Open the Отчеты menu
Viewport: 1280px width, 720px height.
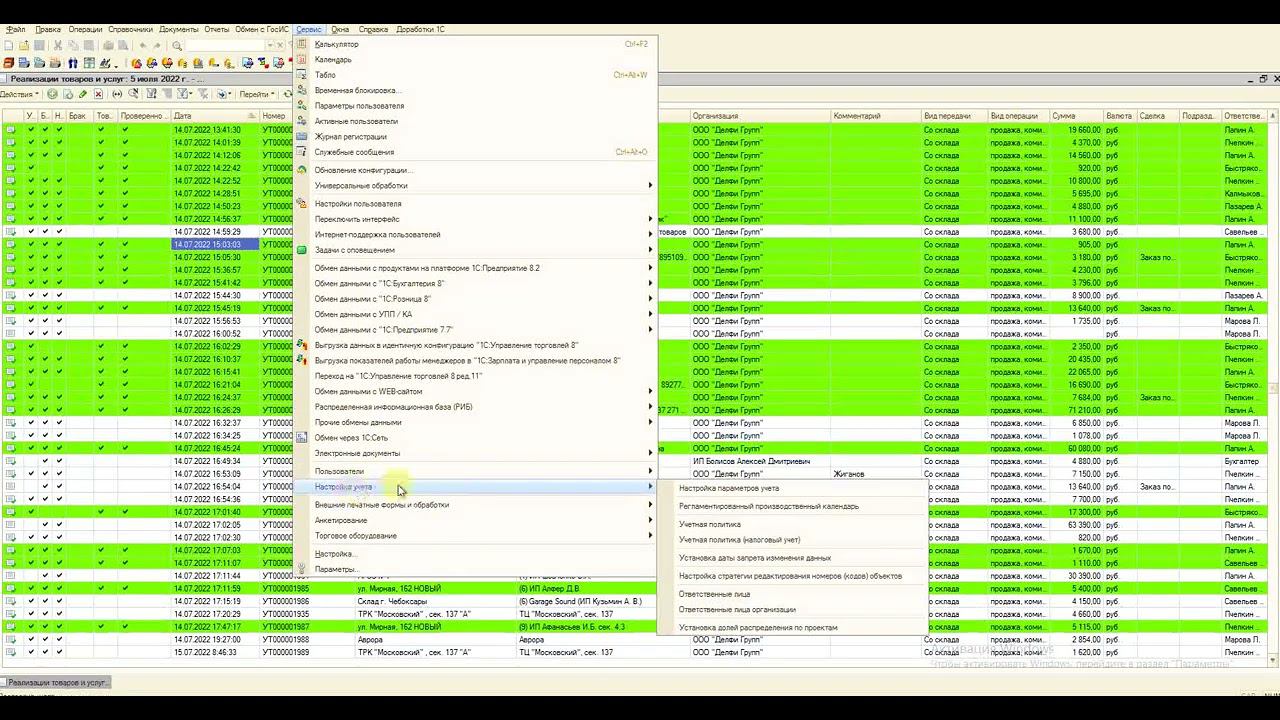[x=217, y=29]
